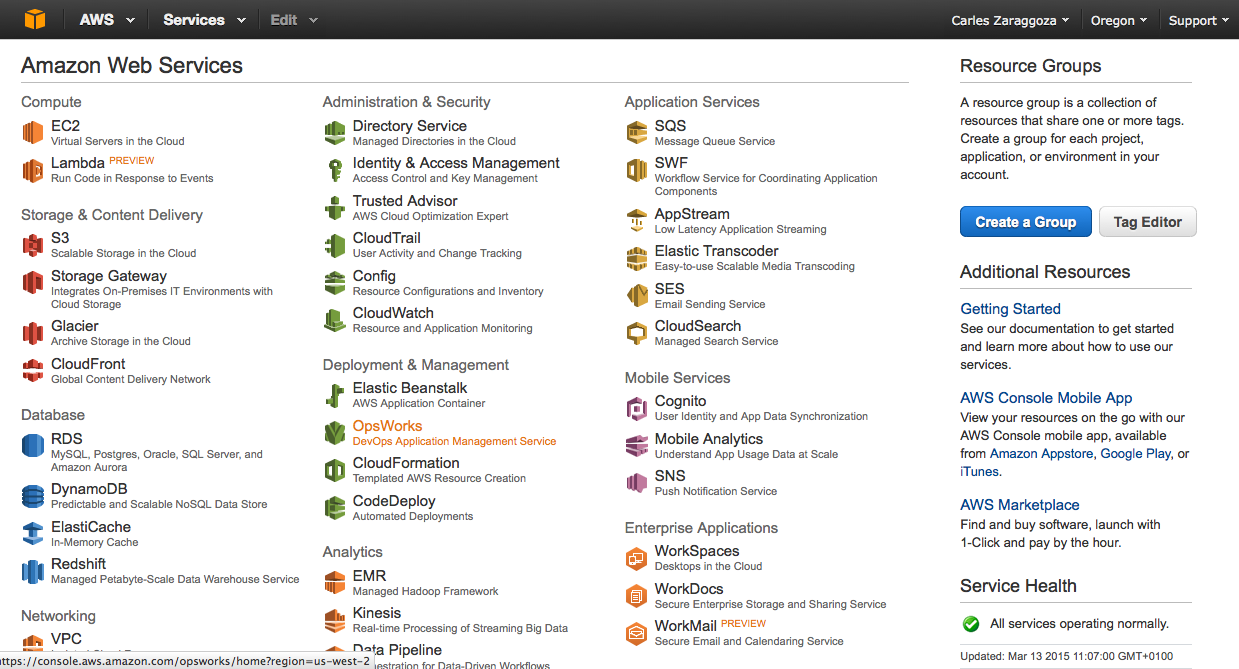
Task: Open the S3 storage icon
Action: point(33,245)
